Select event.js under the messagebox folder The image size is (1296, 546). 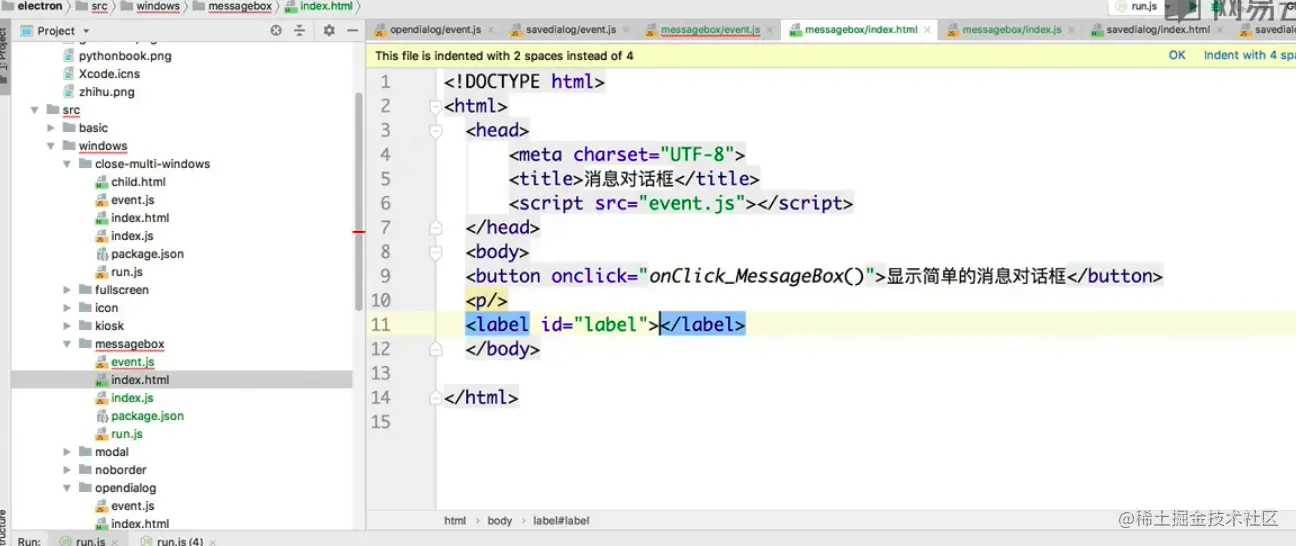click(132, 362)
